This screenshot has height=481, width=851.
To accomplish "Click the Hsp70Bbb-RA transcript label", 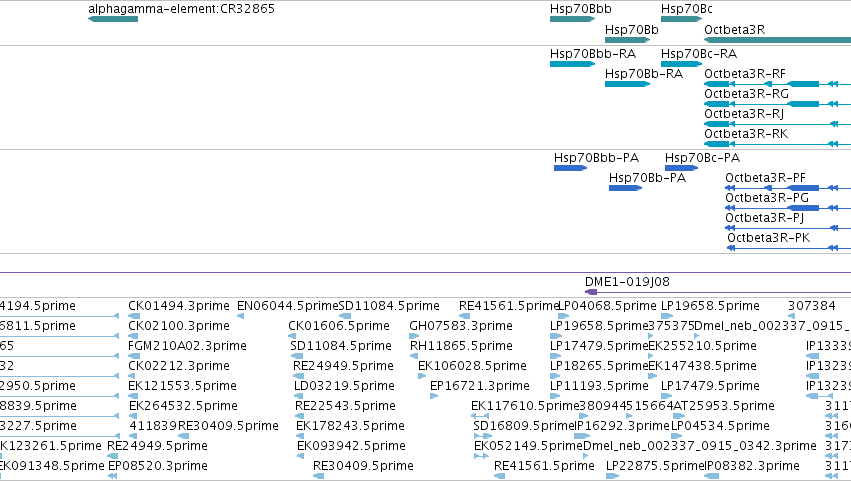I will [x=593, y=54].
